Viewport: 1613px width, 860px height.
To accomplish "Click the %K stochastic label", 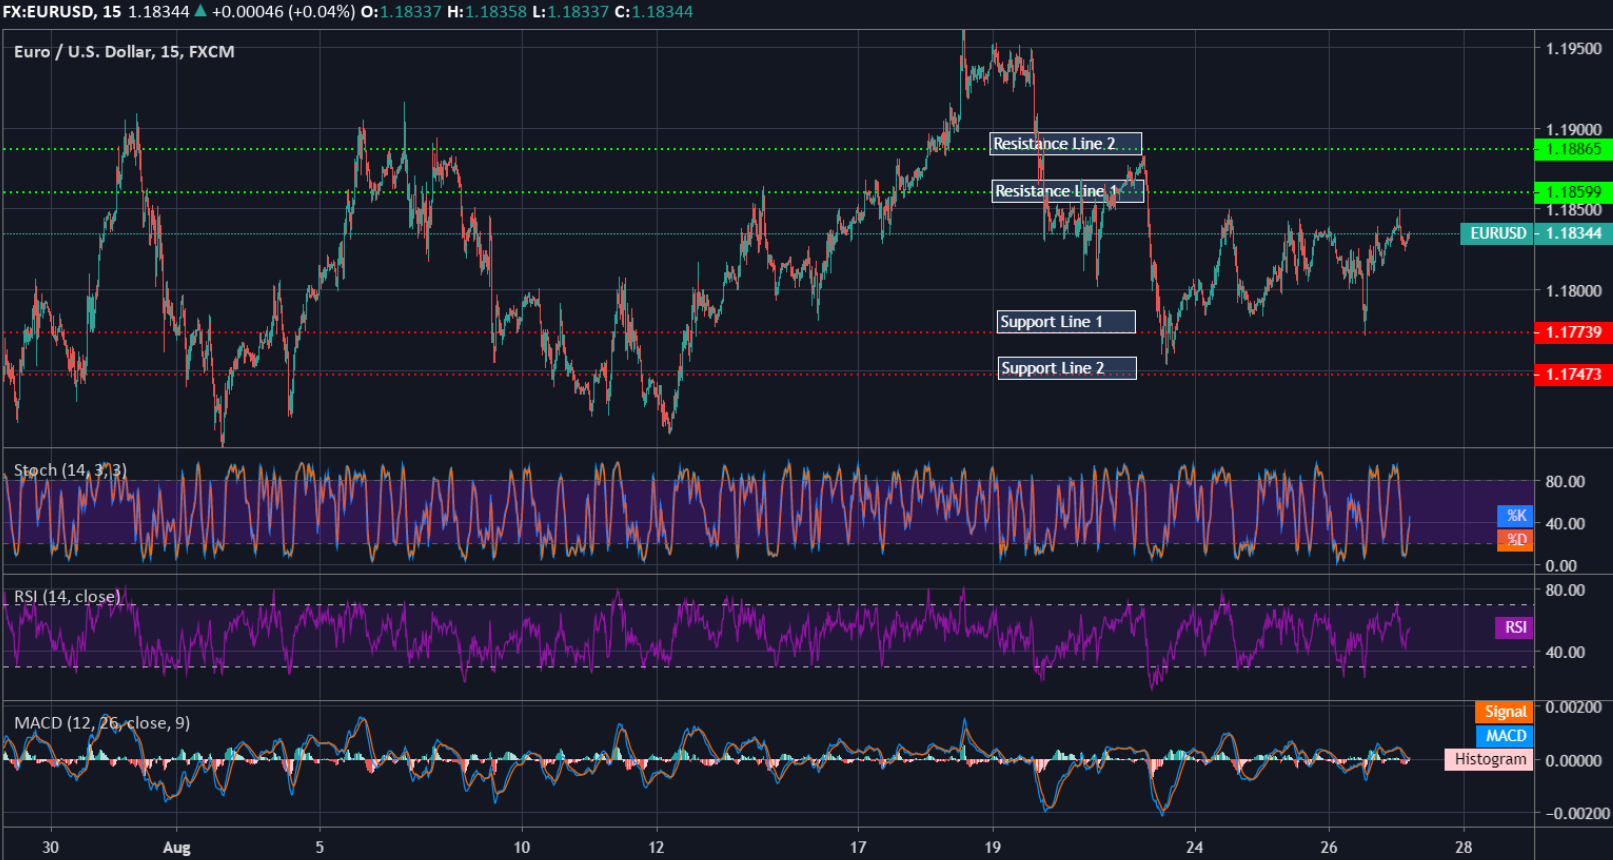I will pyautogui.click(x=1516, y=516).
